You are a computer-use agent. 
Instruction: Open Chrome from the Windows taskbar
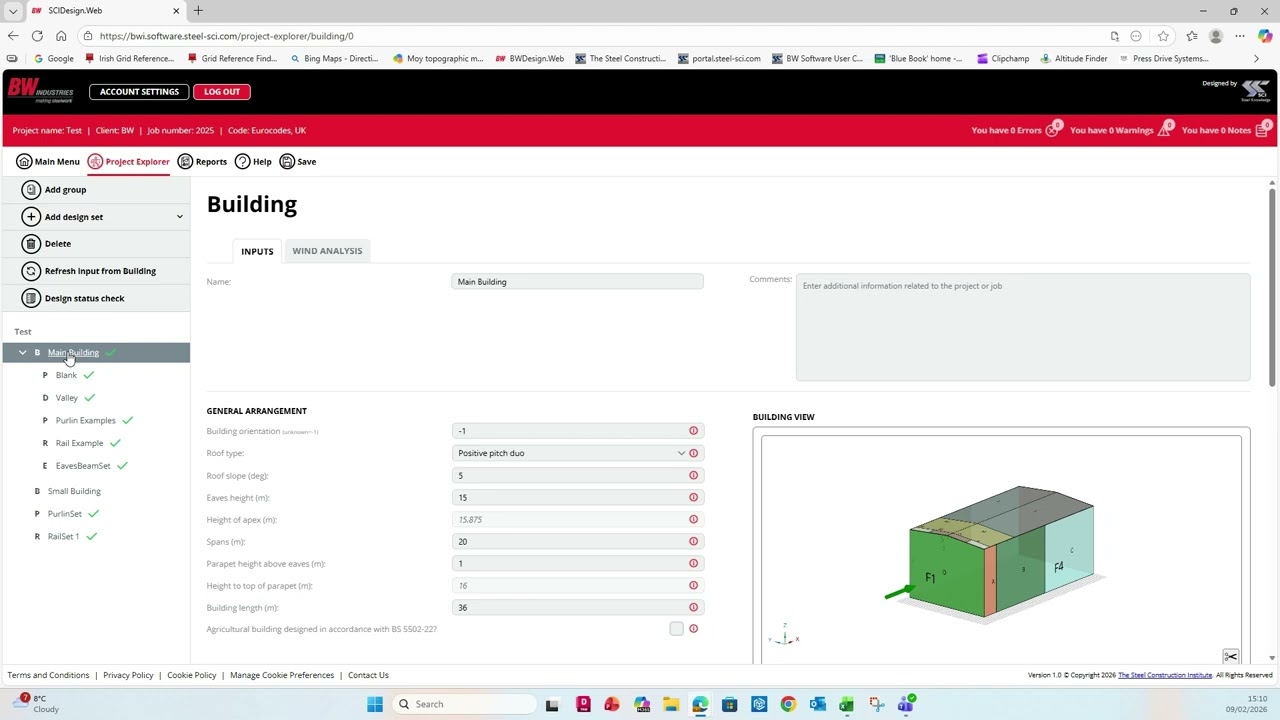point(788,704)
